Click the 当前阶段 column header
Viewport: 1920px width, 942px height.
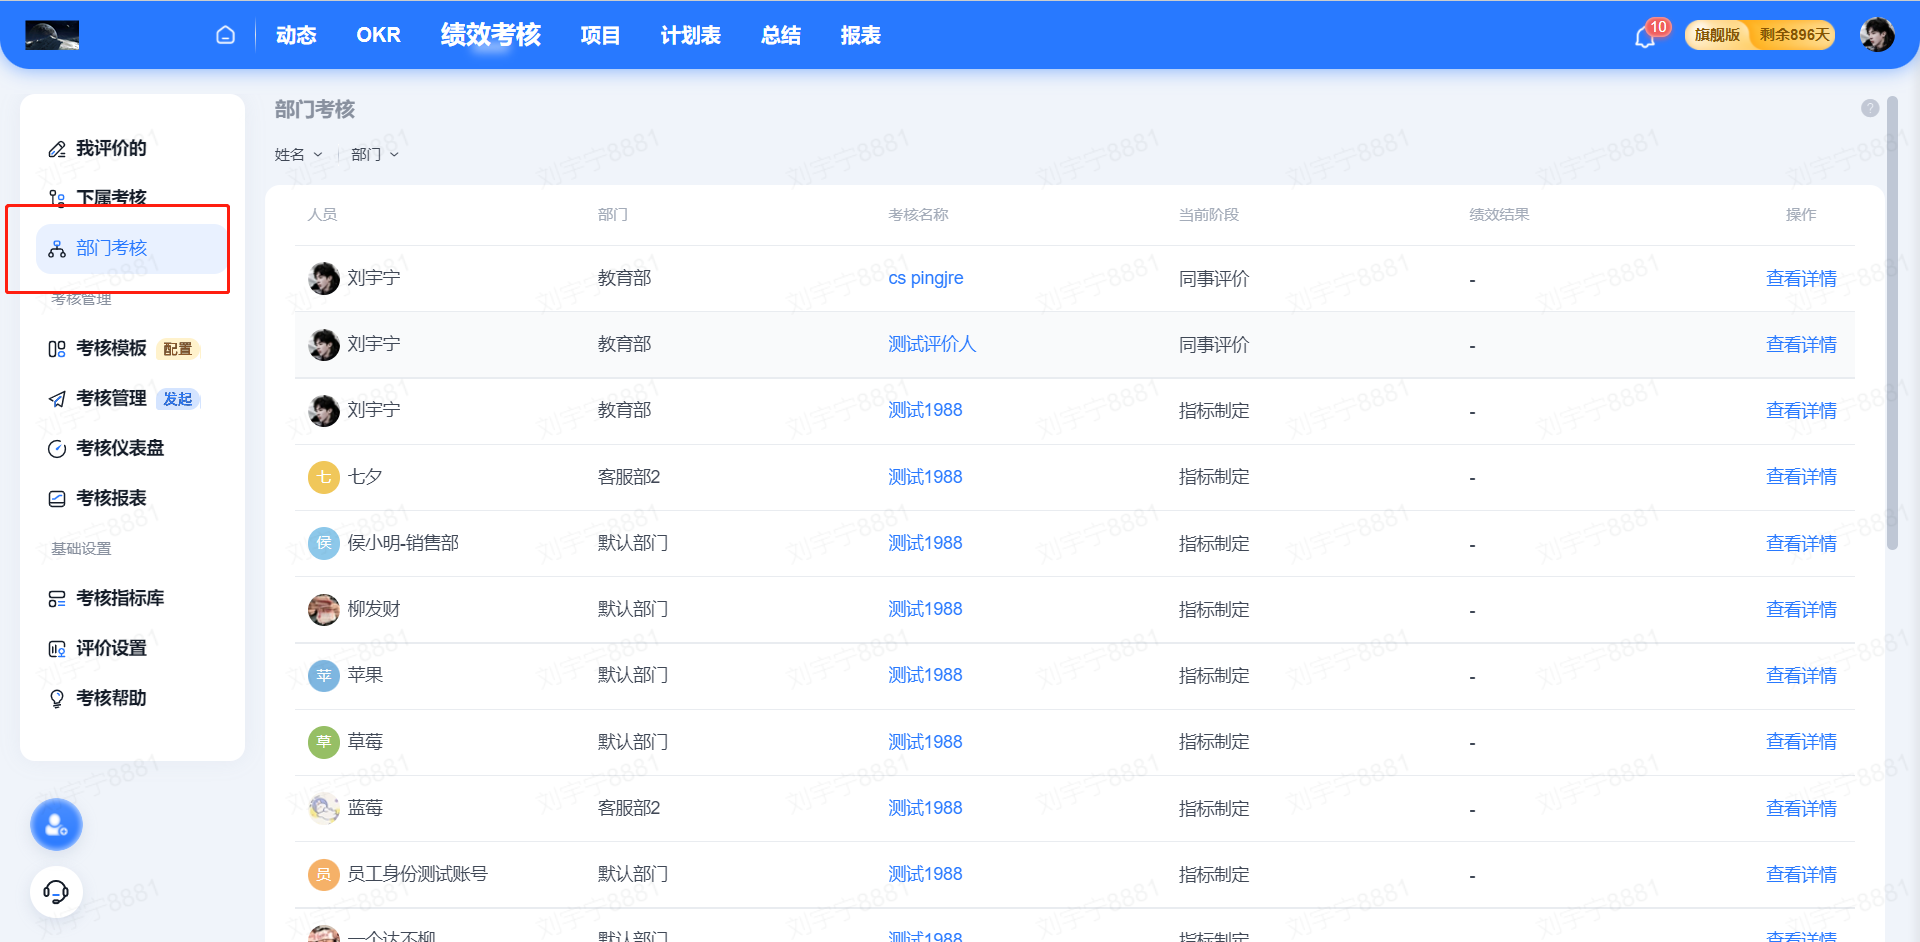coord(1208,215)
